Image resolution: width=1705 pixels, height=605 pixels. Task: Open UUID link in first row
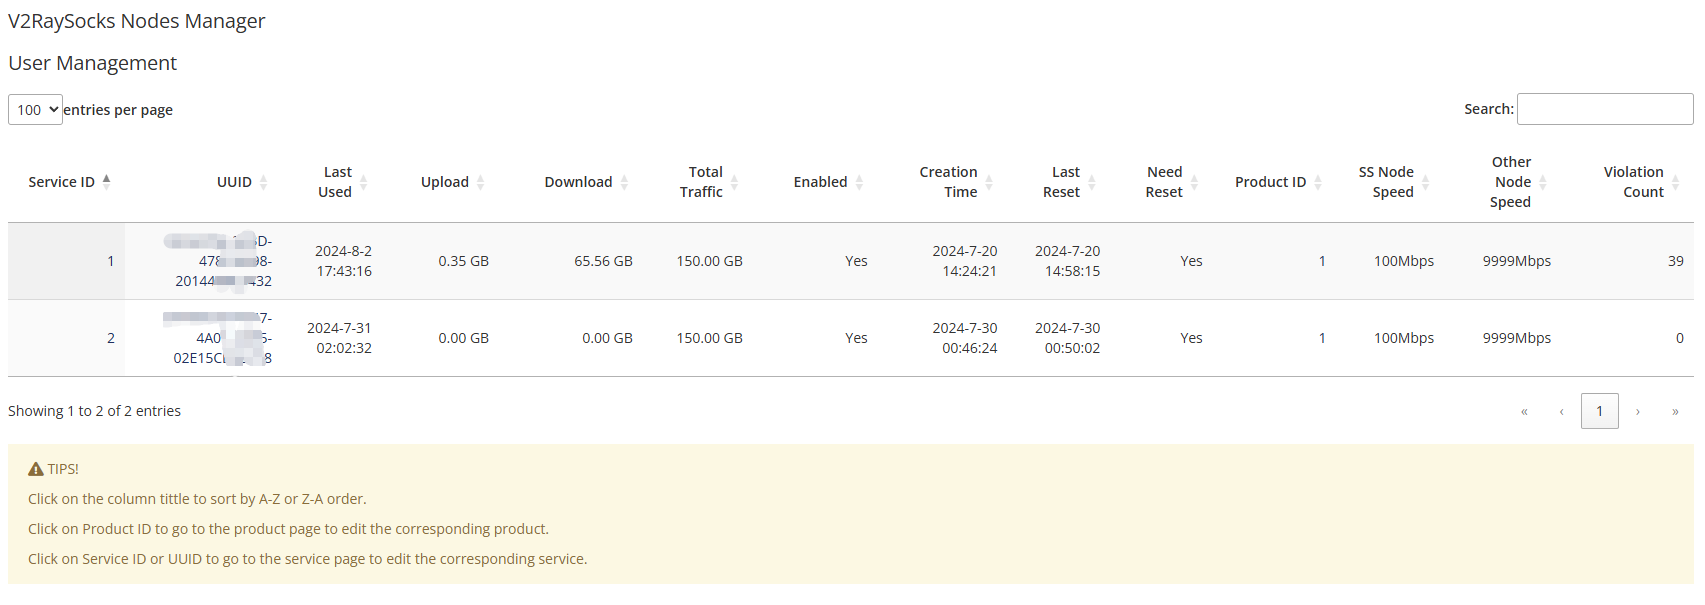223,261
